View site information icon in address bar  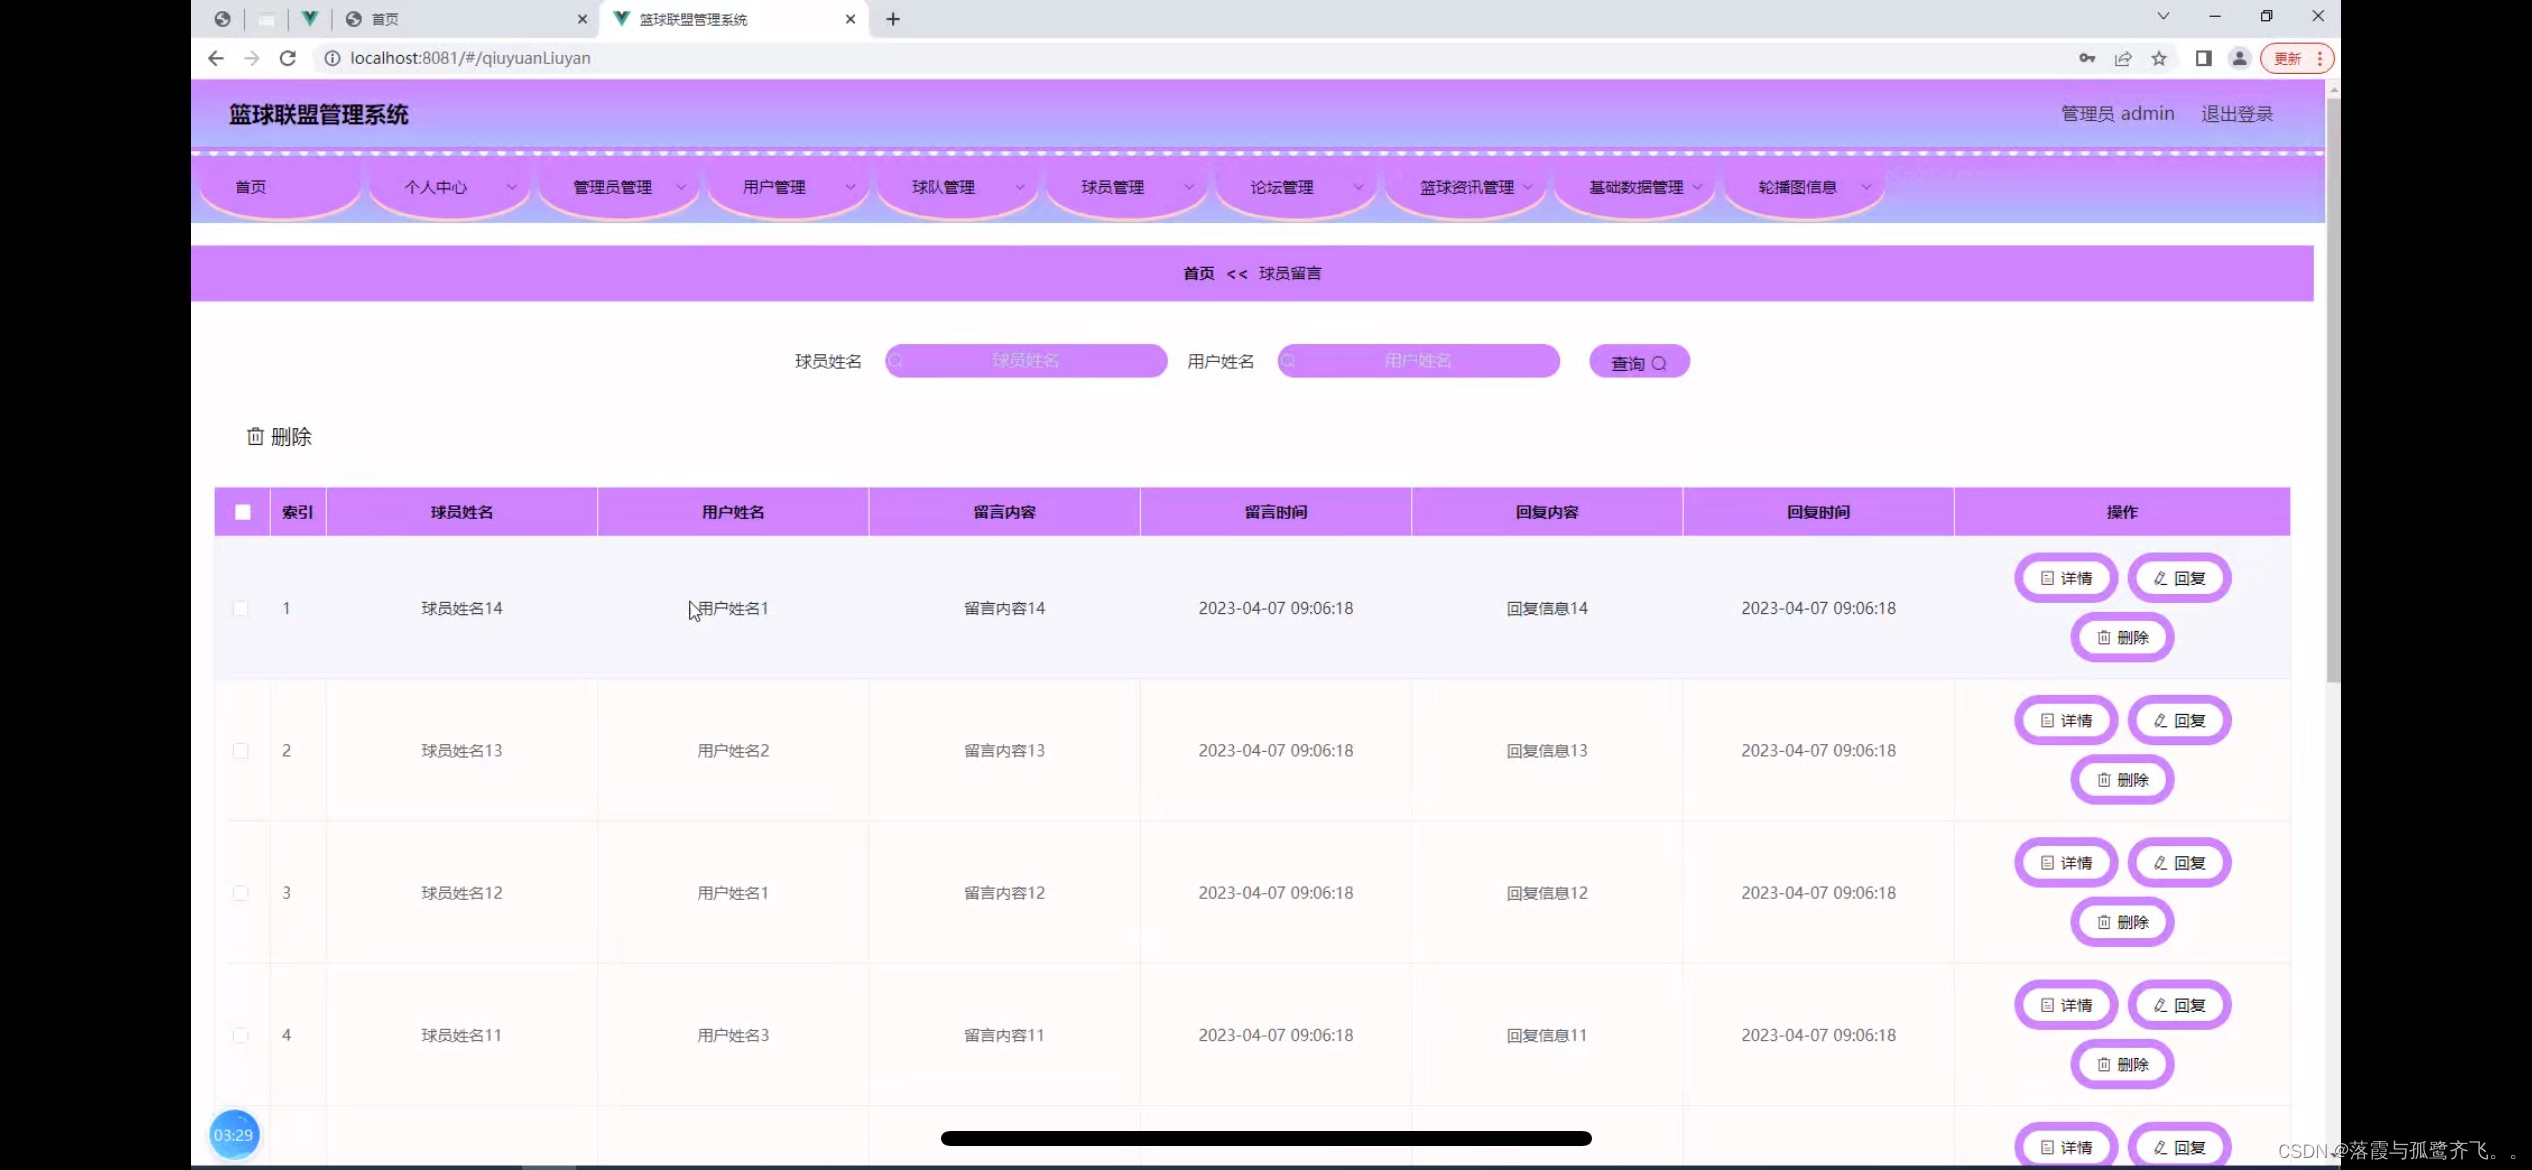[x=332, y=58]
